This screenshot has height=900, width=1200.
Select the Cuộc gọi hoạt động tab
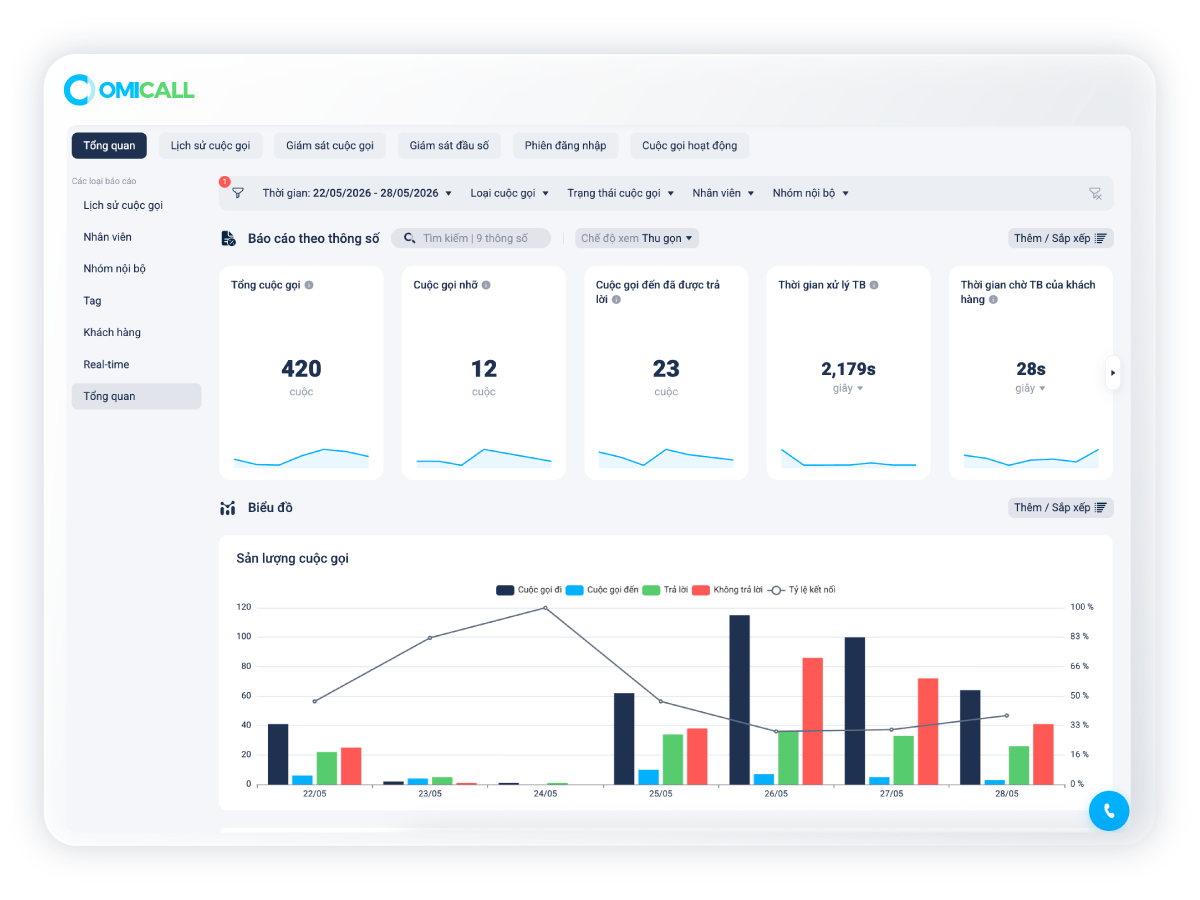click(690, 146)
